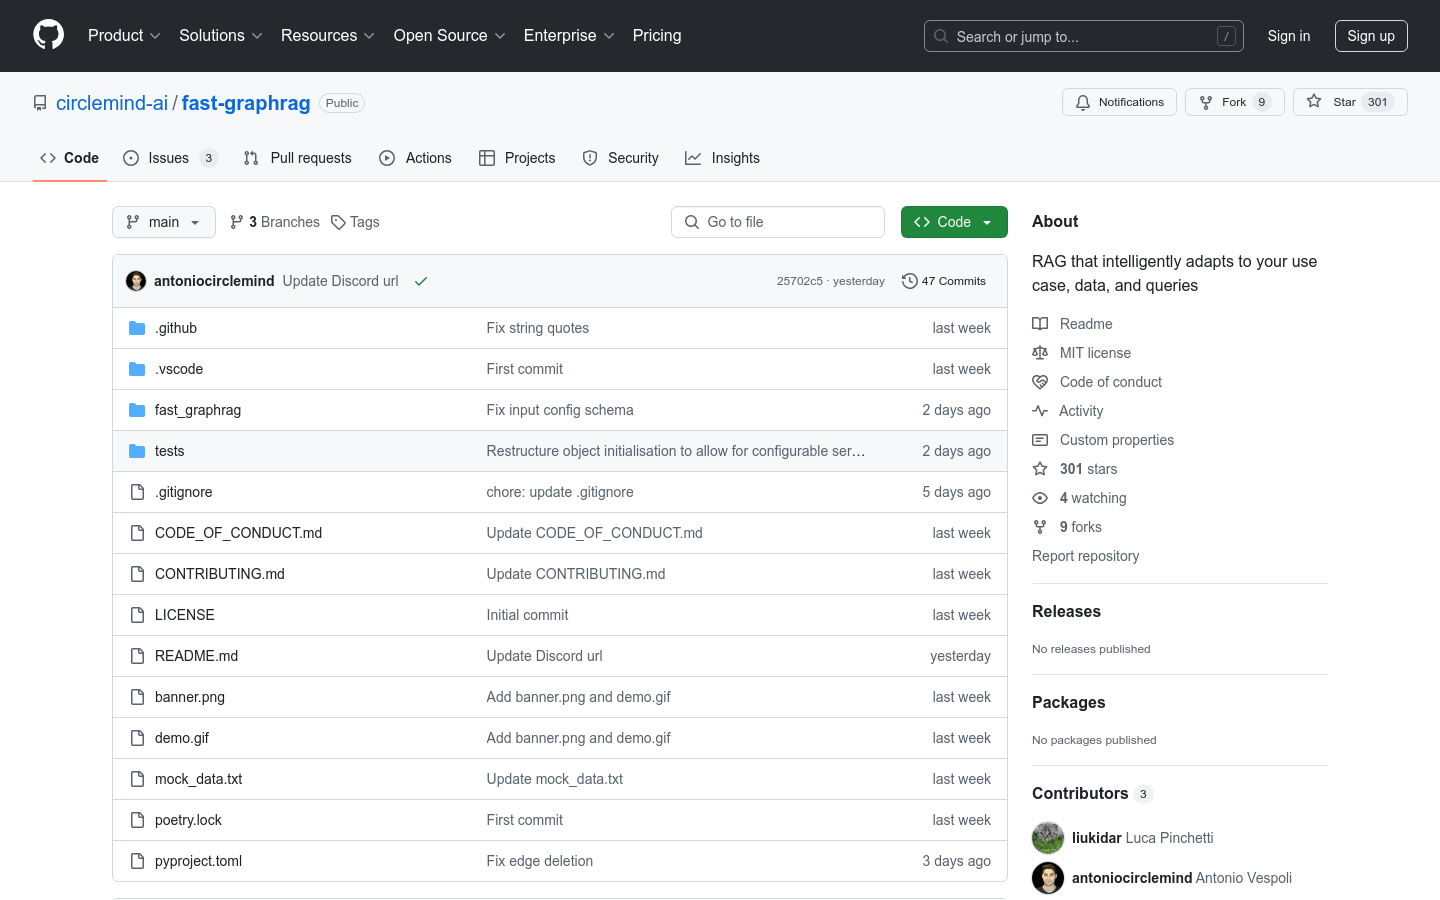Open notifications via the bell icon
This screenshot has height=900, width=1440.
[x=1081, y=101]
